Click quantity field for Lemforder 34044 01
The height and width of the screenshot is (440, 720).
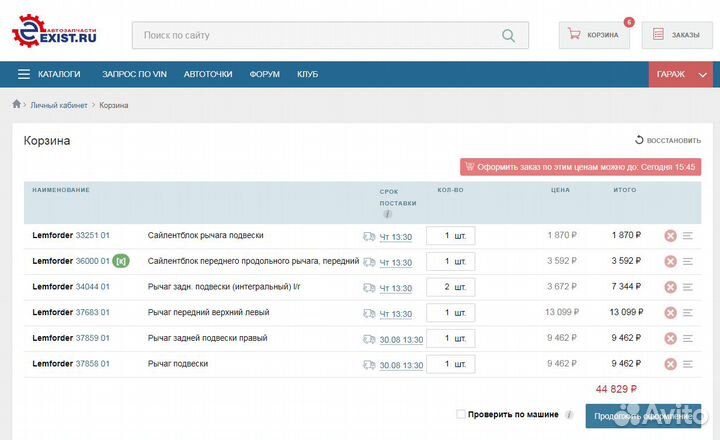tap(450, 287)
